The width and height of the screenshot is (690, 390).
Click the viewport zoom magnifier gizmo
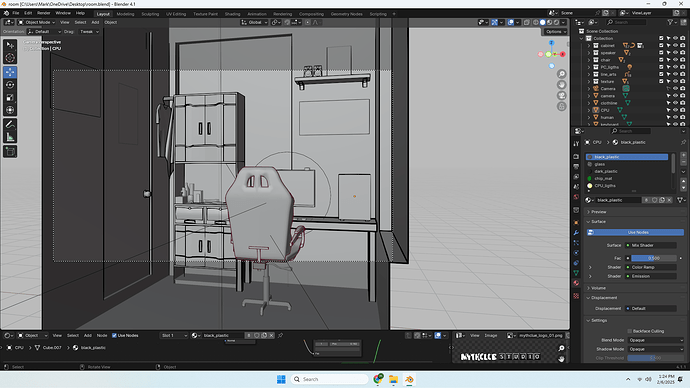562,74
